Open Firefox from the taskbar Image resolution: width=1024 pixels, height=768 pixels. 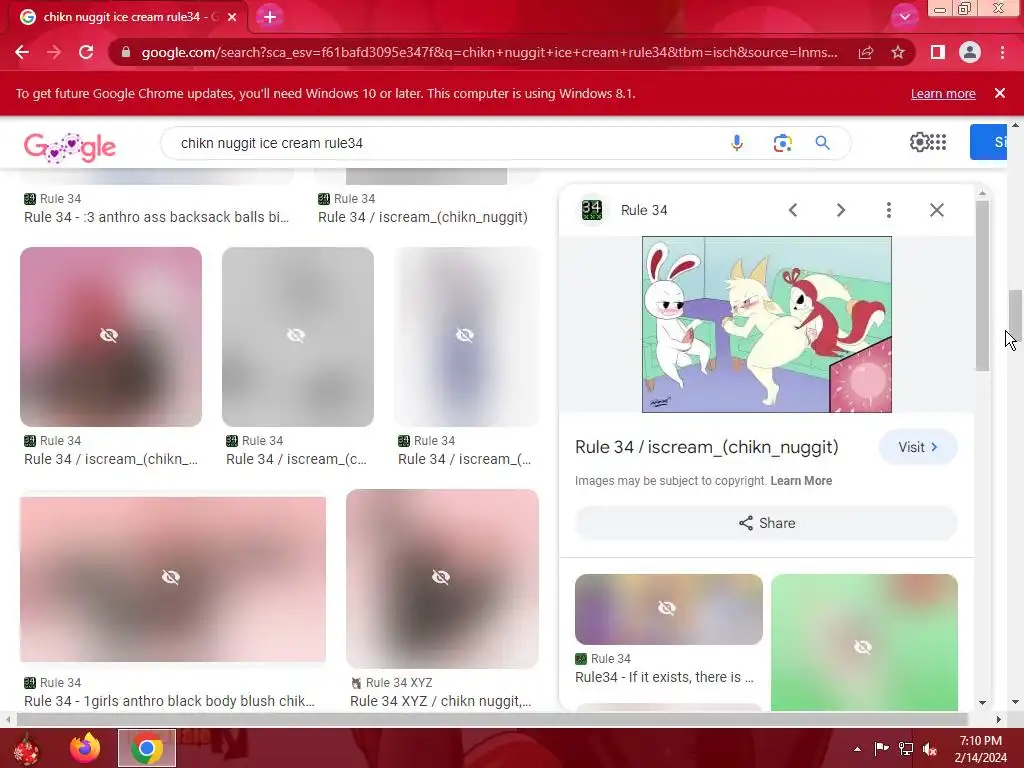click(85, 748)
